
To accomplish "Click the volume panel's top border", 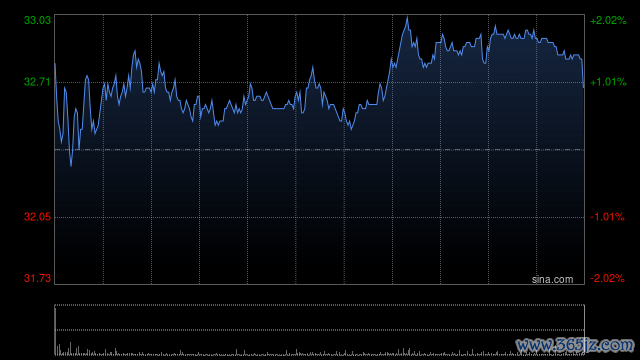I will [320, 304].
